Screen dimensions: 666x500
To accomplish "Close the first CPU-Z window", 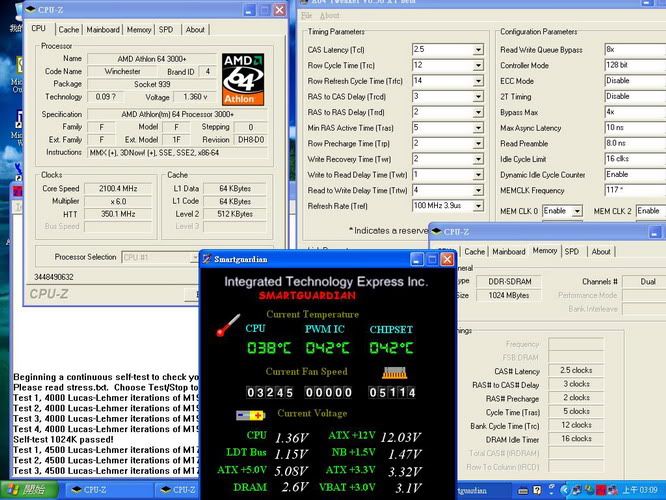I will (x=279, y=10).
